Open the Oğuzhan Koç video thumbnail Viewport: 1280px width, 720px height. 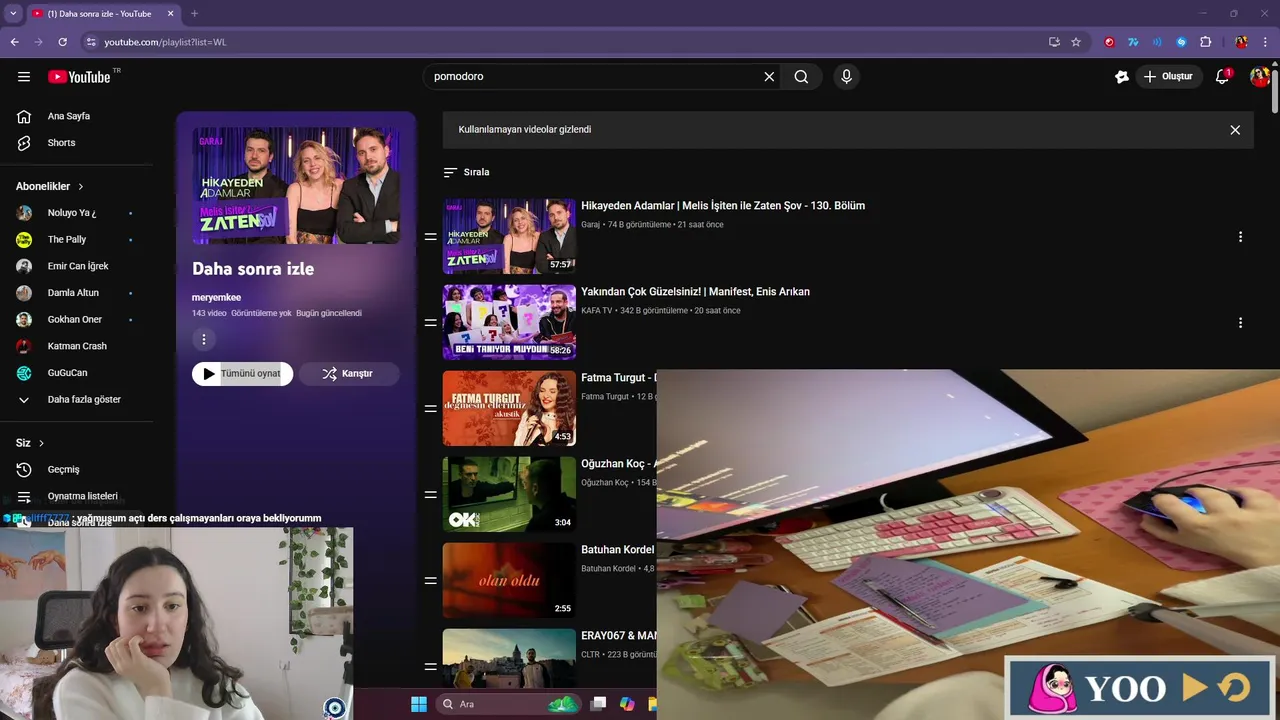click(x=509, y=494)
